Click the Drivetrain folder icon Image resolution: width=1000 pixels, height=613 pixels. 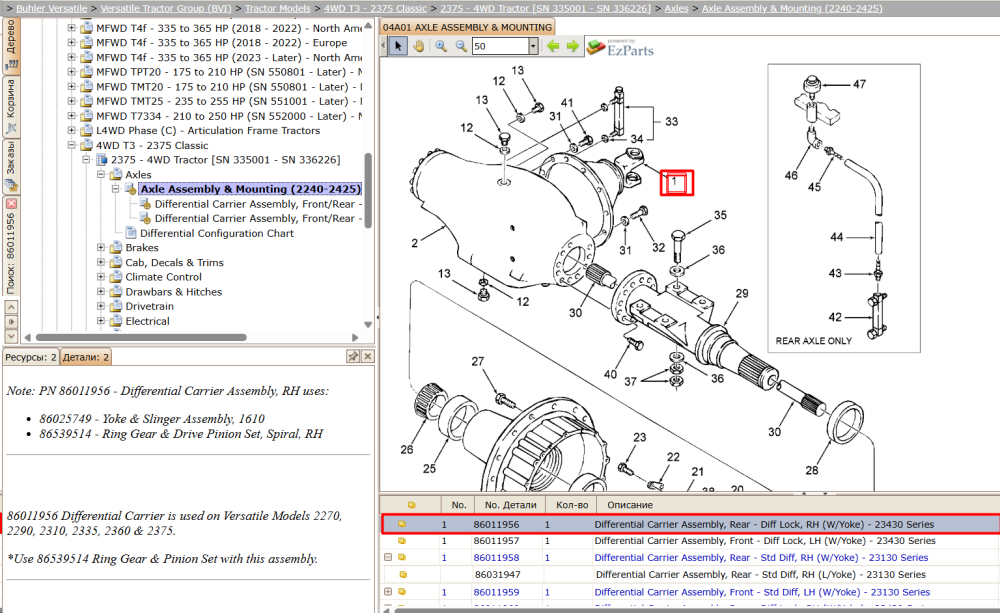pyautogui.click(x=116, y=306)
